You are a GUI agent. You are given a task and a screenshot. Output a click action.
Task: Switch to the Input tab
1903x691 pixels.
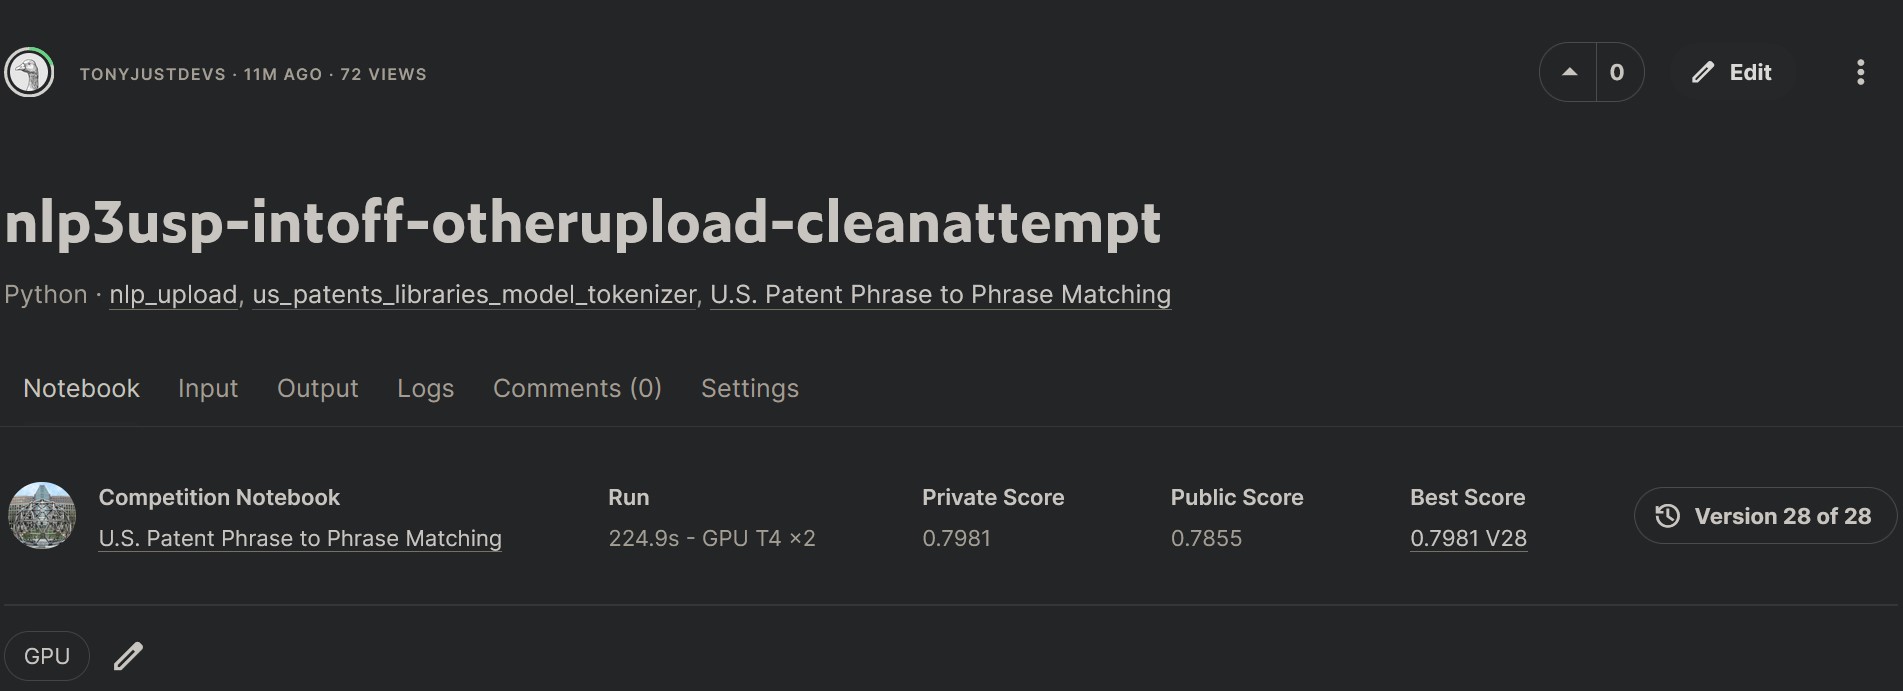[x=208, y=388]
